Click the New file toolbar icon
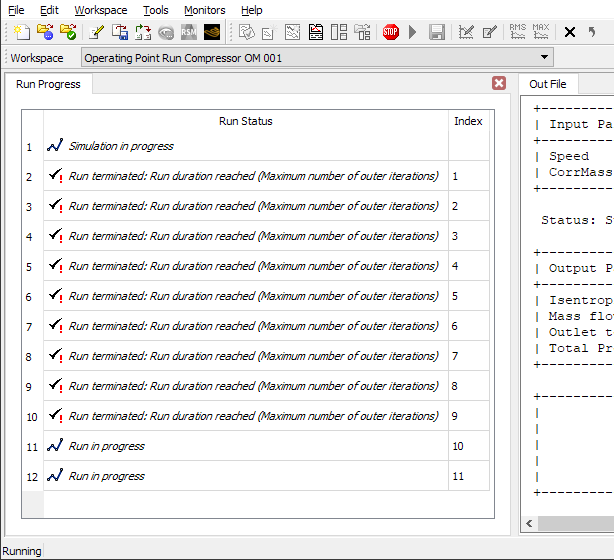The width and height of the screenshot is (614, 560). 22,32
